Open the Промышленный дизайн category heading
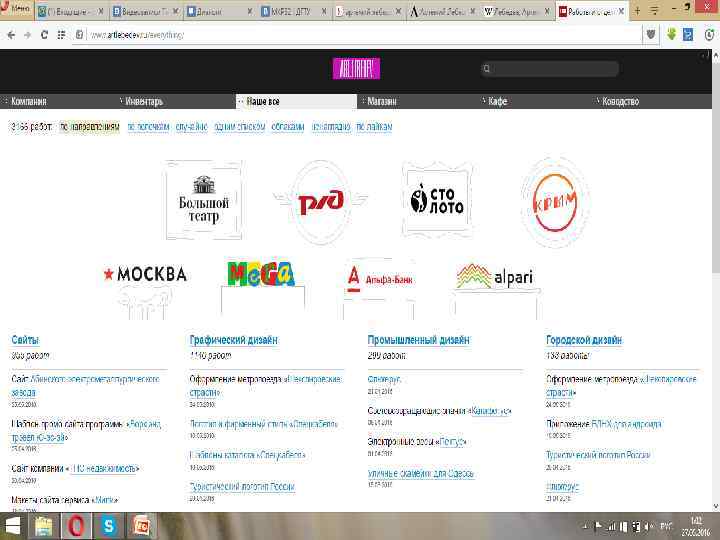Image resolution: width=720 pixels, height=540 pixels. coord(418,340)
